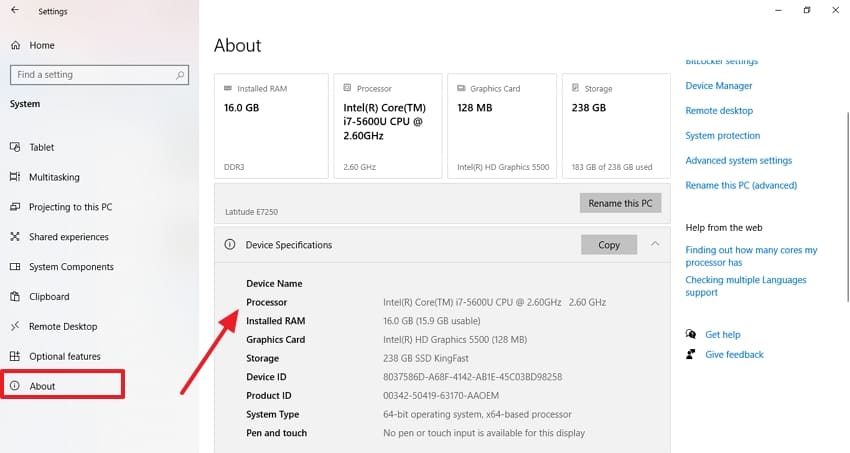850x453 pixels.
Task: Select Remote Desktop in the sidebar
Action: (x=63, y=326)
